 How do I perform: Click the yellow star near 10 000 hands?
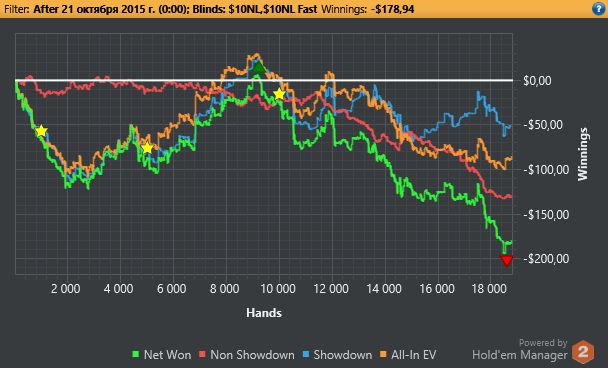pyautogui.click(x=279, y=94)
